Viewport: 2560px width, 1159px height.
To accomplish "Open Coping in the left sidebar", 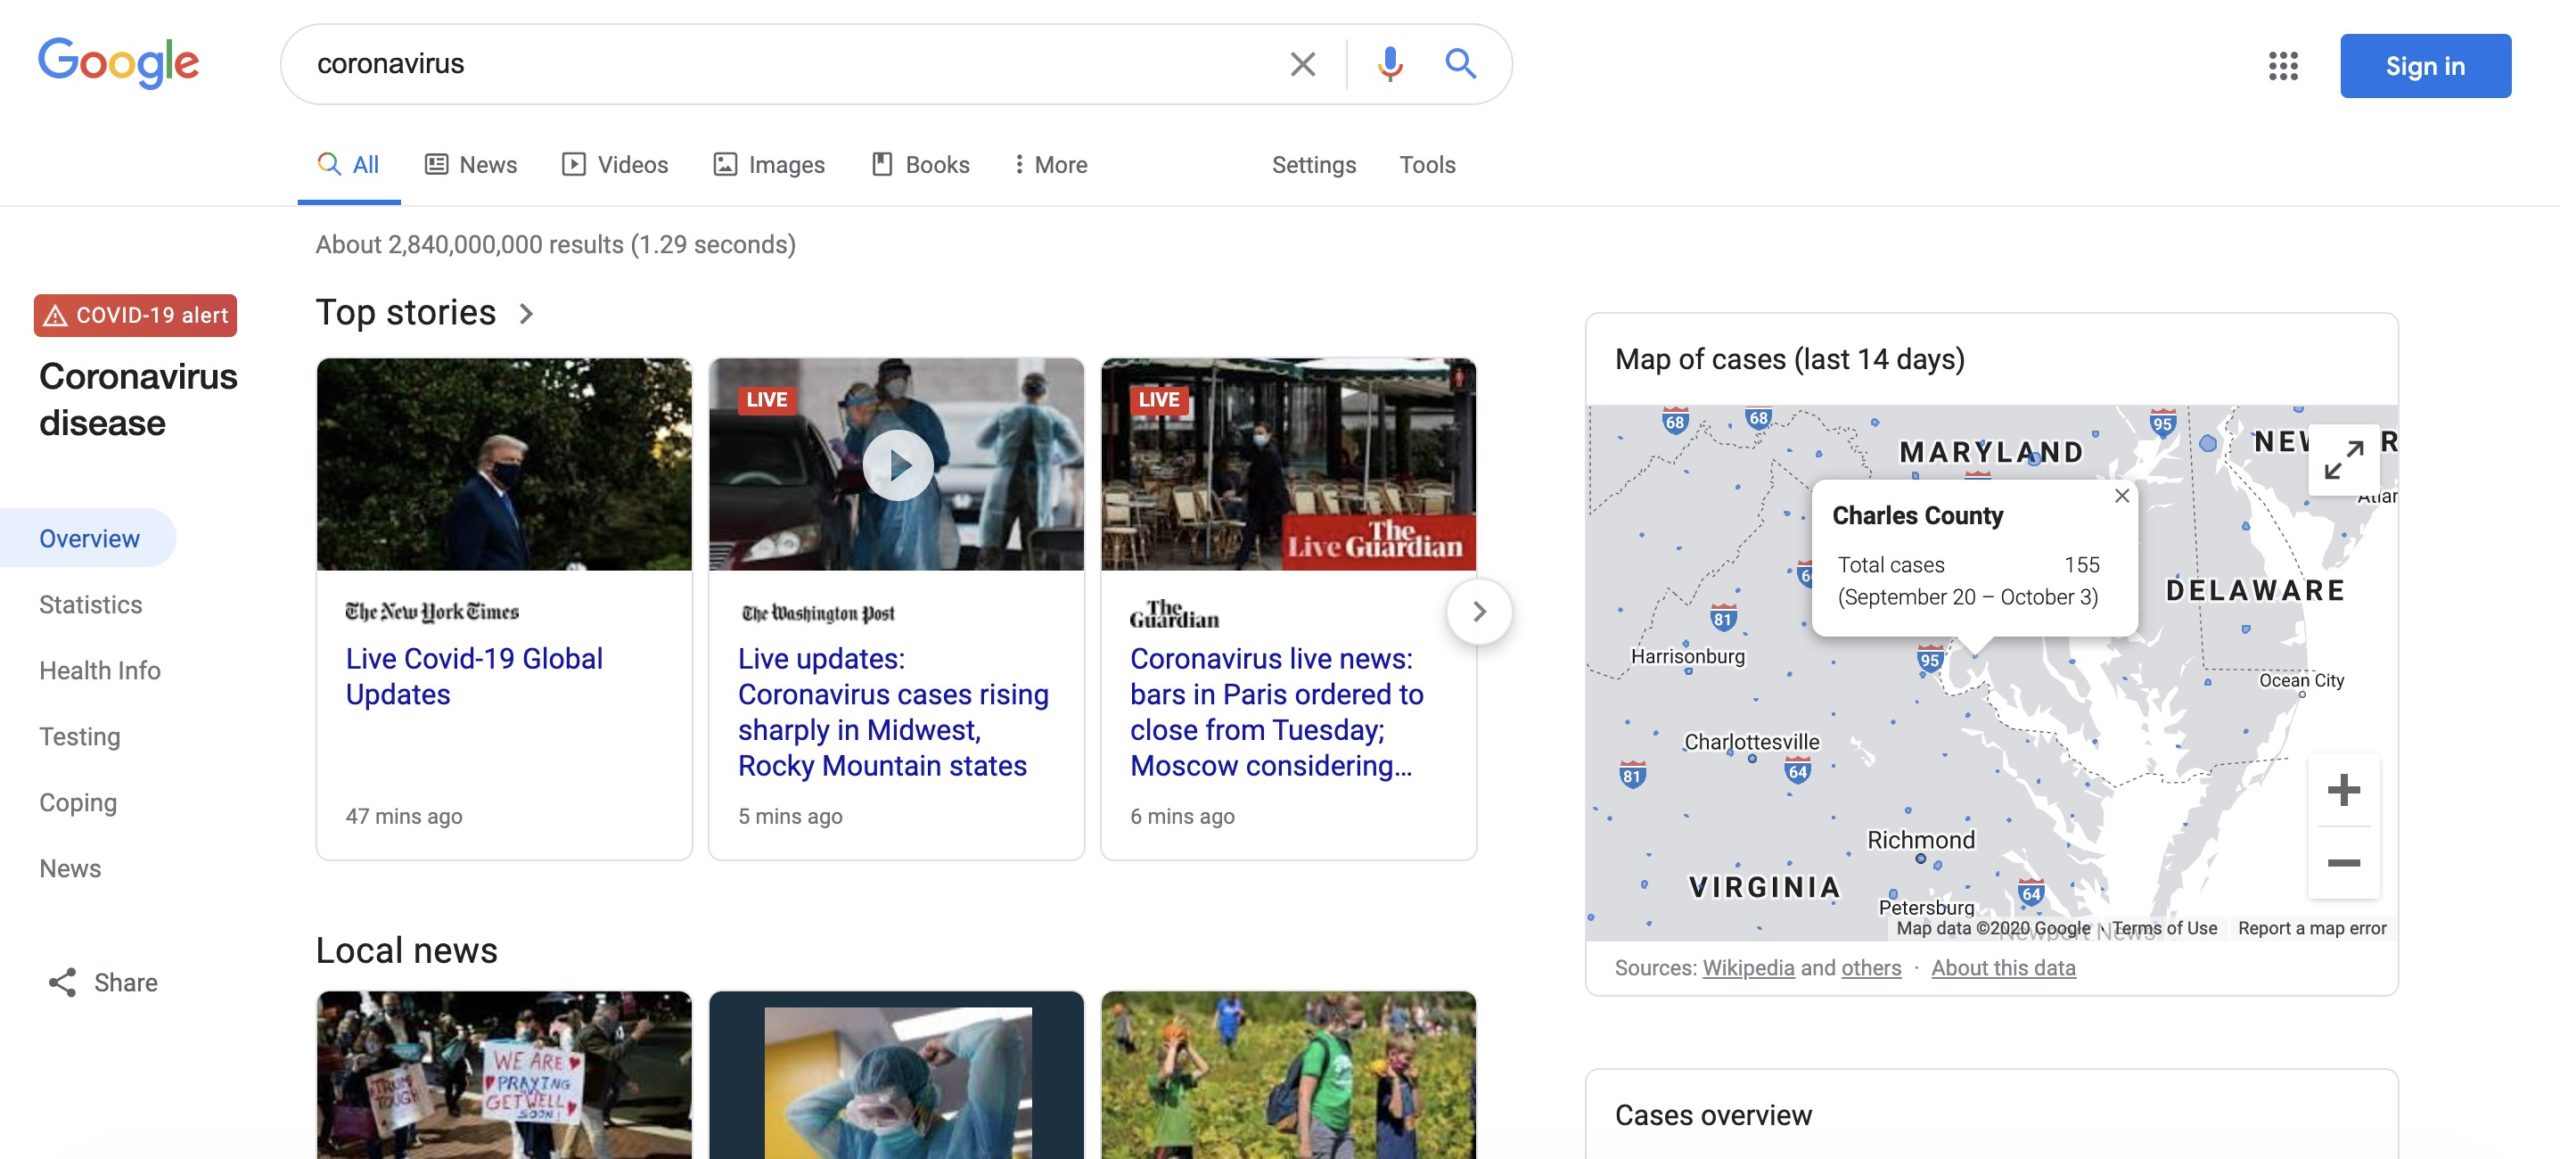I will point(78,802).
